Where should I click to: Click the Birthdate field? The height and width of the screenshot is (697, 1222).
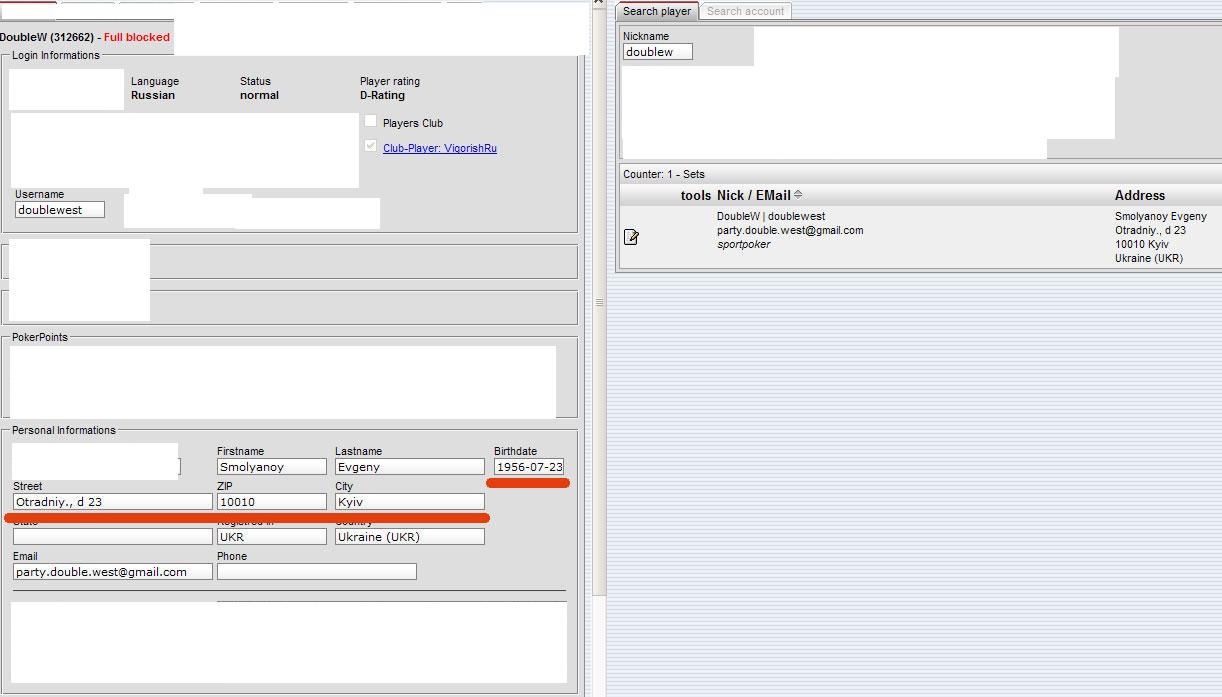529,467
